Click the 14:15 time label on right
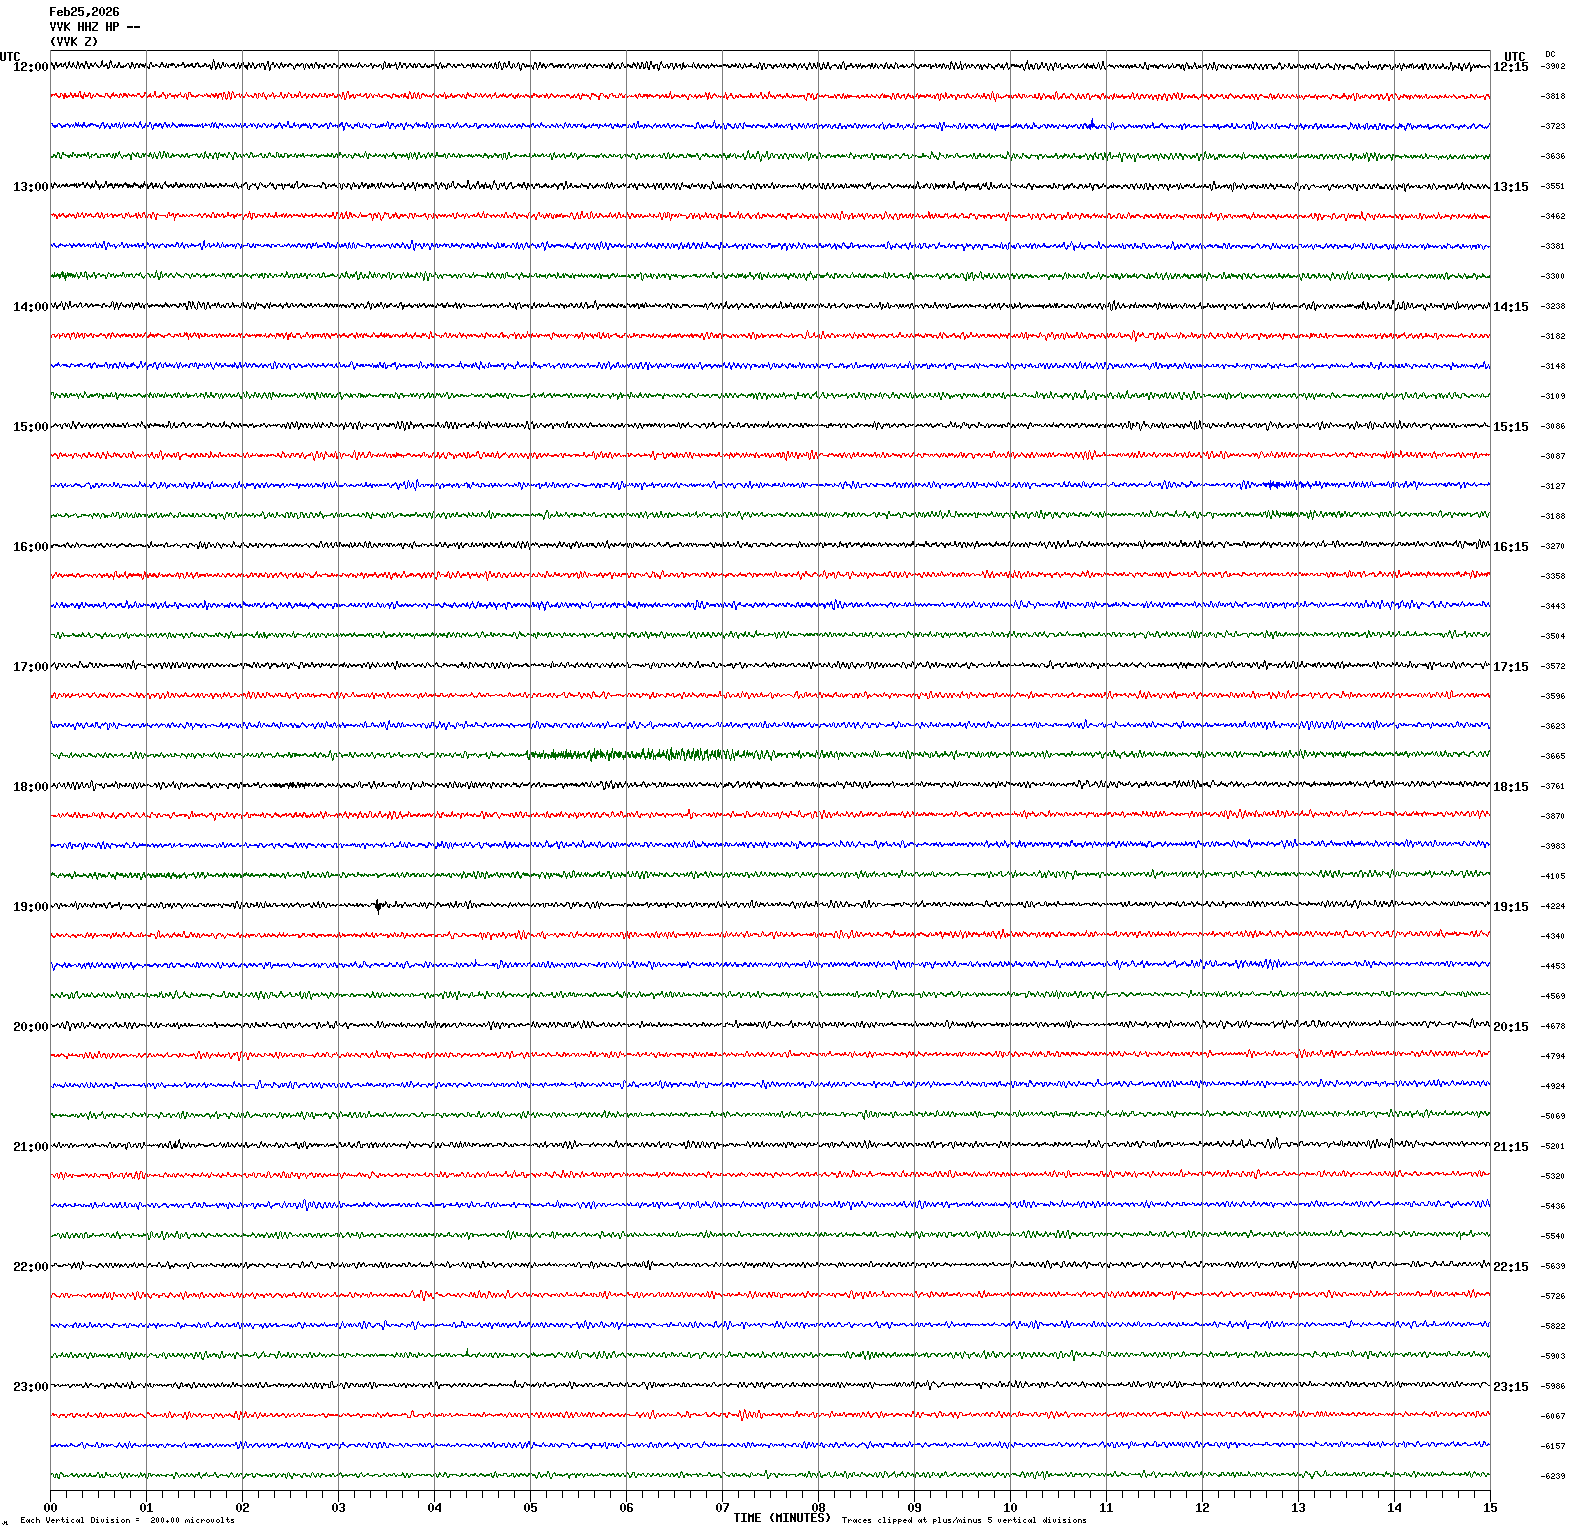Viewport: 1570px width, 1534px height. pyautogui.click(x=1510, y=307)
